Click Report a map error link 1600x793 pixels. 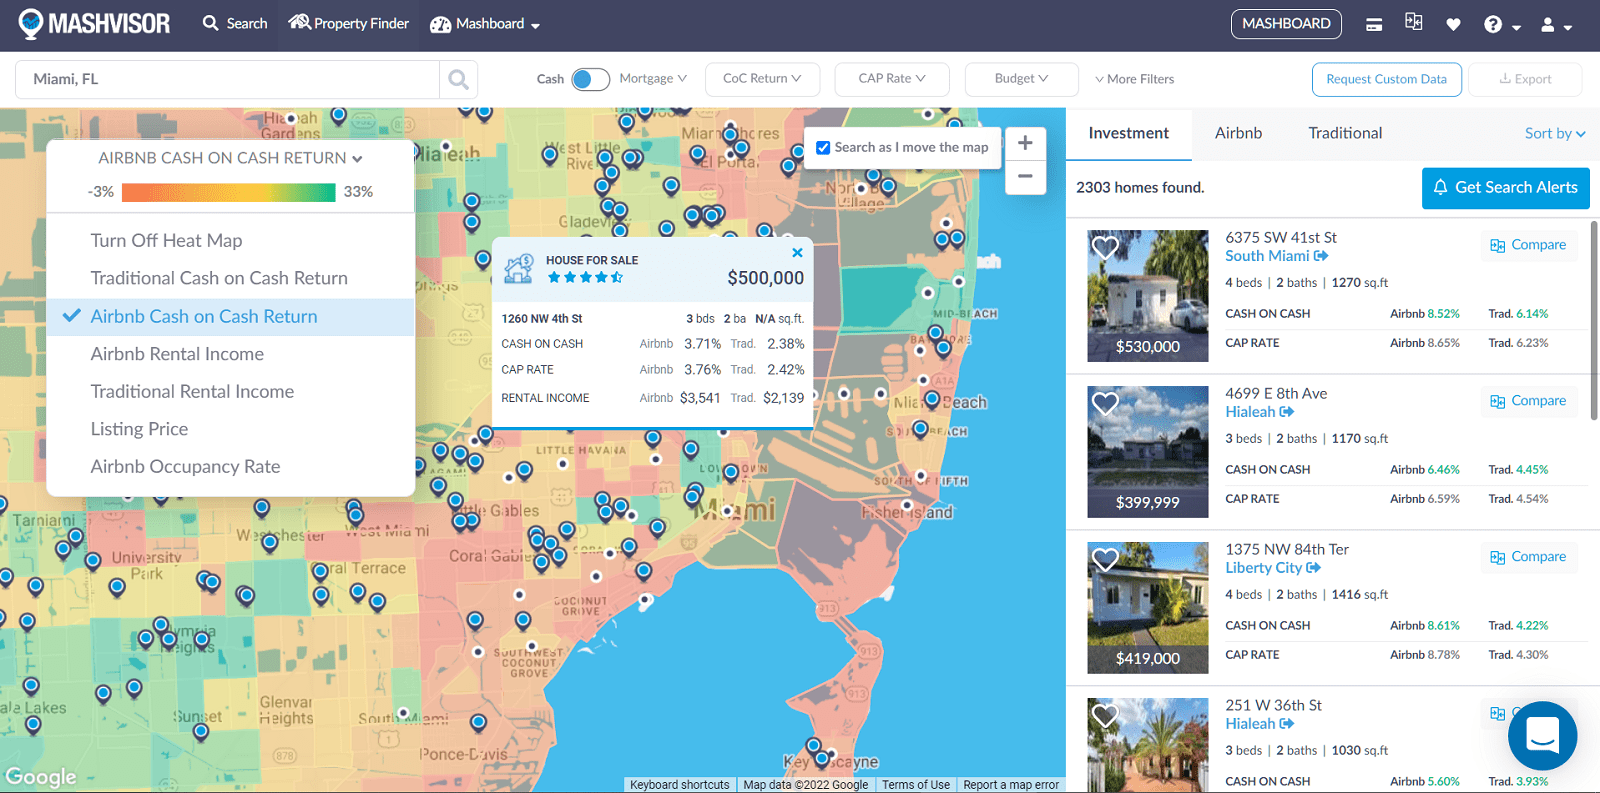[1011, 785]
